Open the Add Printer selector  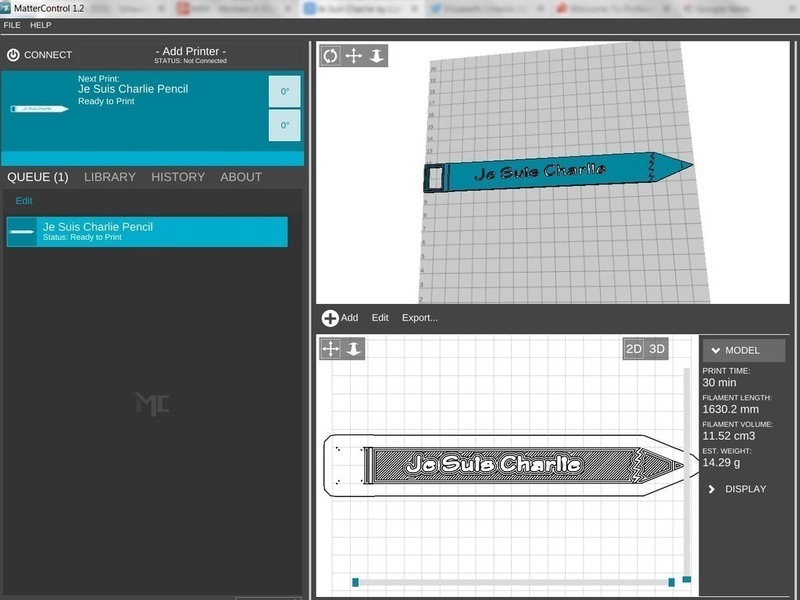click(191, 51)
